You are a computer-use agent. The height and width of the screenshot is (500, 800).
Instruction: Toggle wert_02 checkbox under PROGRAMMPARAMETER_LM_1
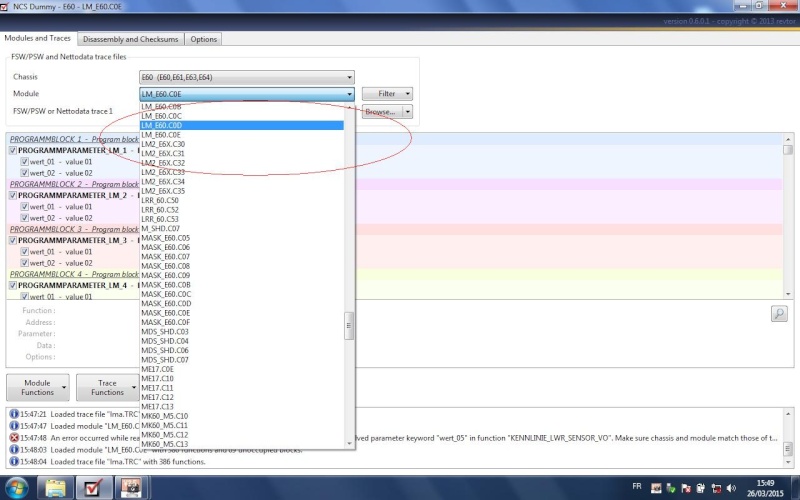tap(24, 173)
